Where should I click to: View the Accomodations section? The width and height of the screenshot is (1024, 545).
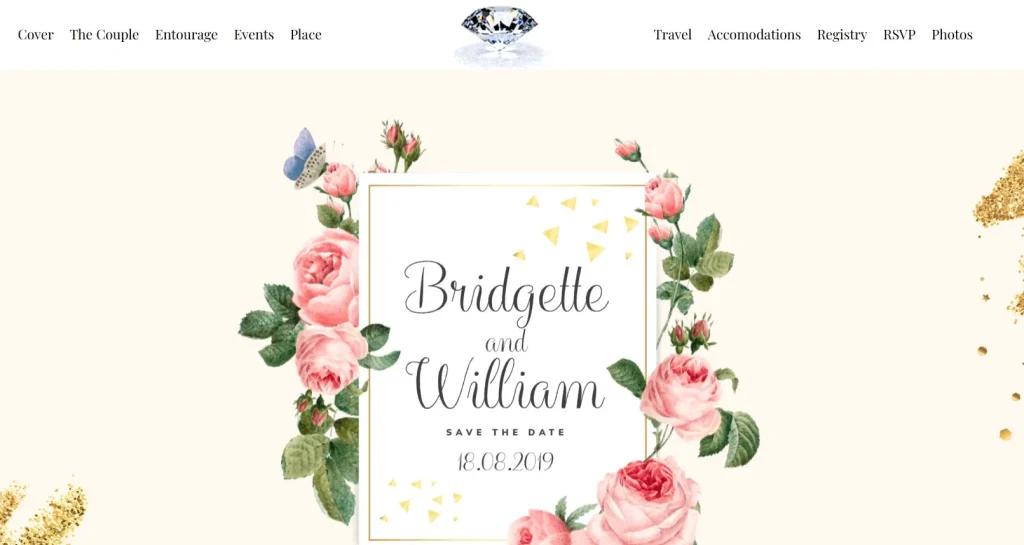coord(754,35)
